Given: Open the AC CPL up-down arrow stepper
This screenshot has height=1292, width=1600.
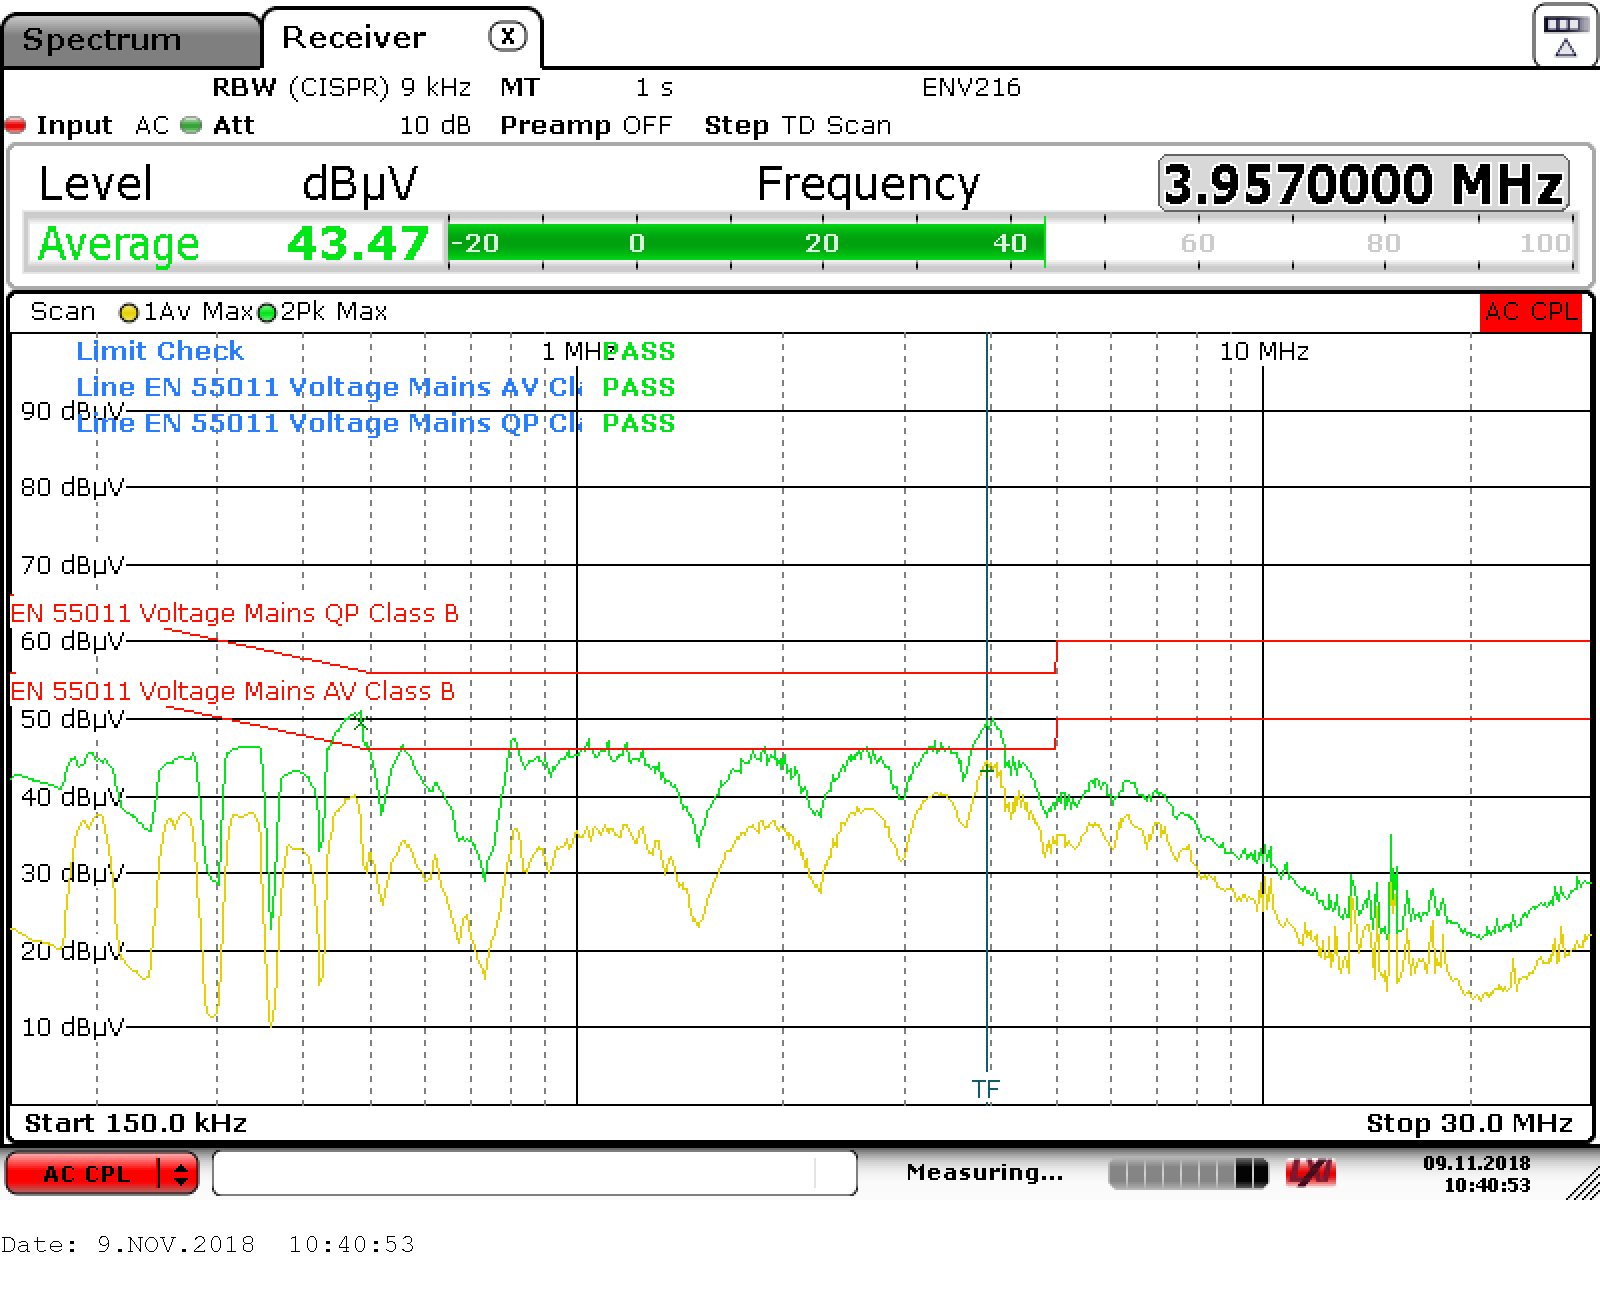Looking at the screenshot, I should coord(180,1174).
